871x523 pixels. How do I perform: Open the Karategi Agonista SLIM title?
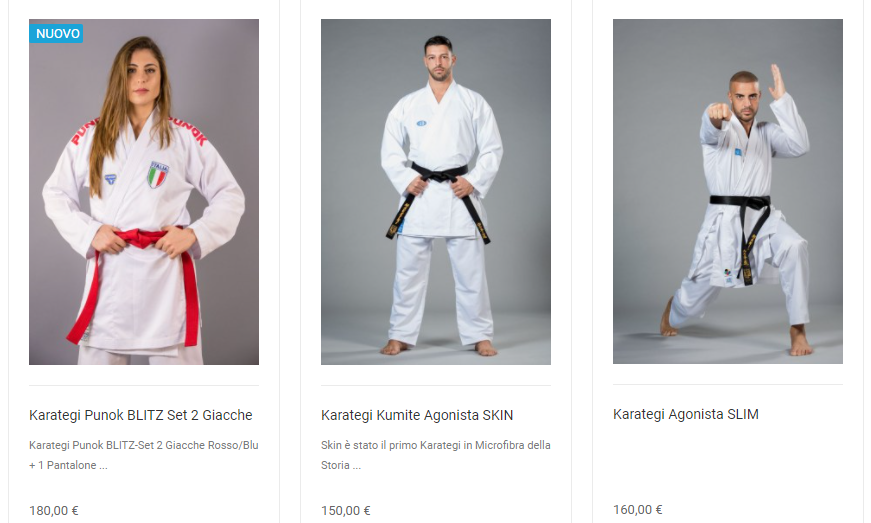tap(685, 414)
